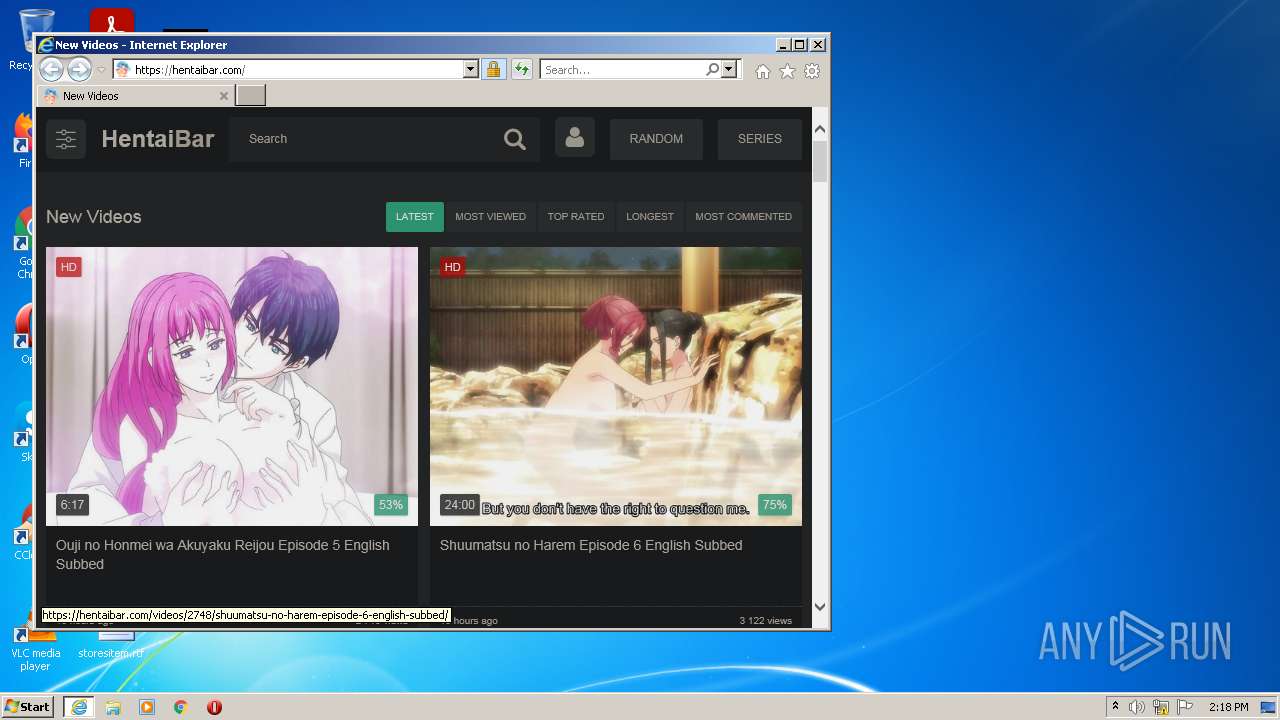Click the SERIES button
Viewport: 1280px width, 720px height.
(x=760, y=139)
